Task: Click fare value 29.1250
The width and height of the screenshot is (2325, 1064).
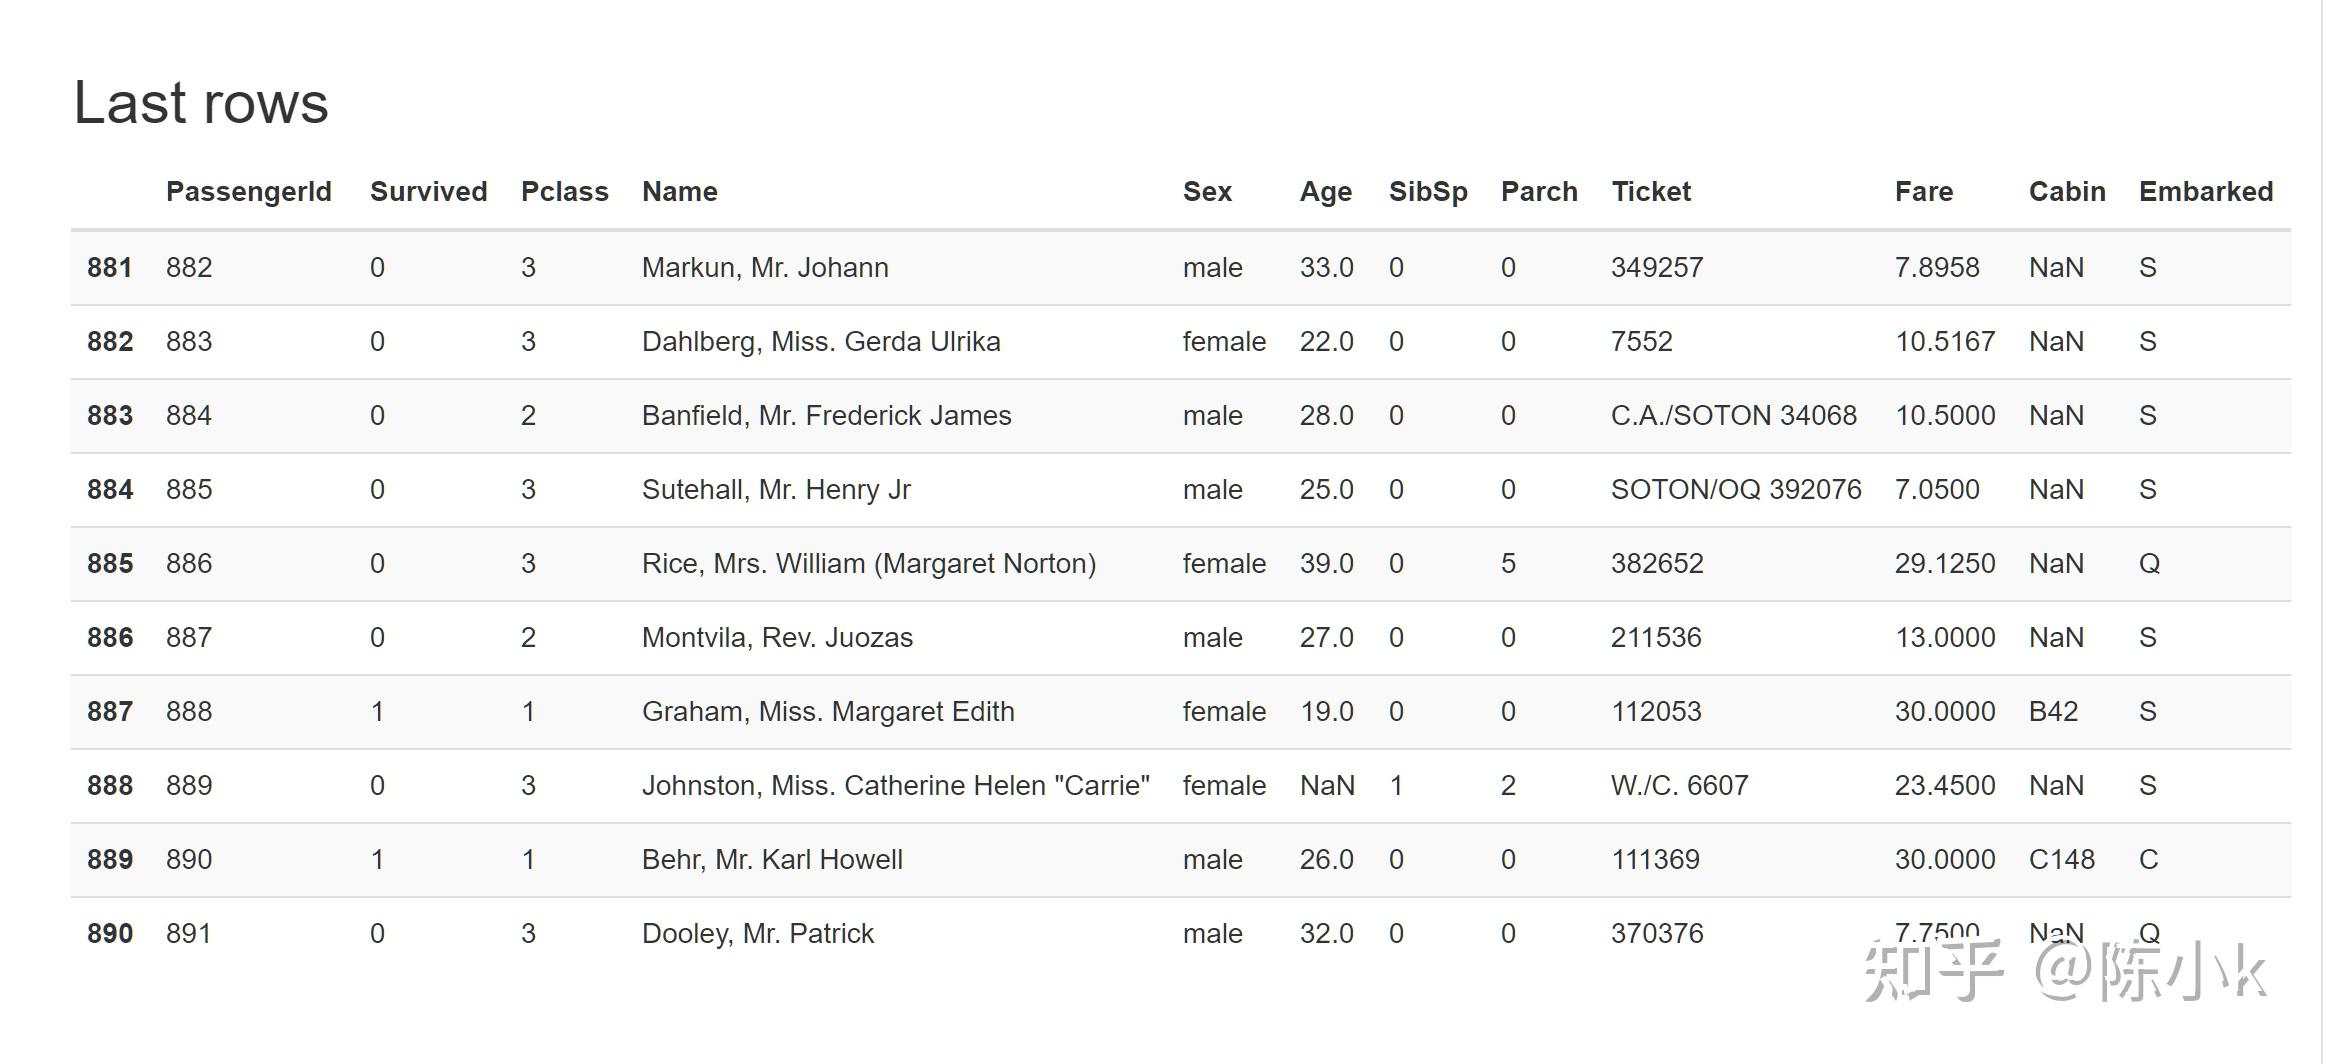Action: click(x=1944, y=564)
